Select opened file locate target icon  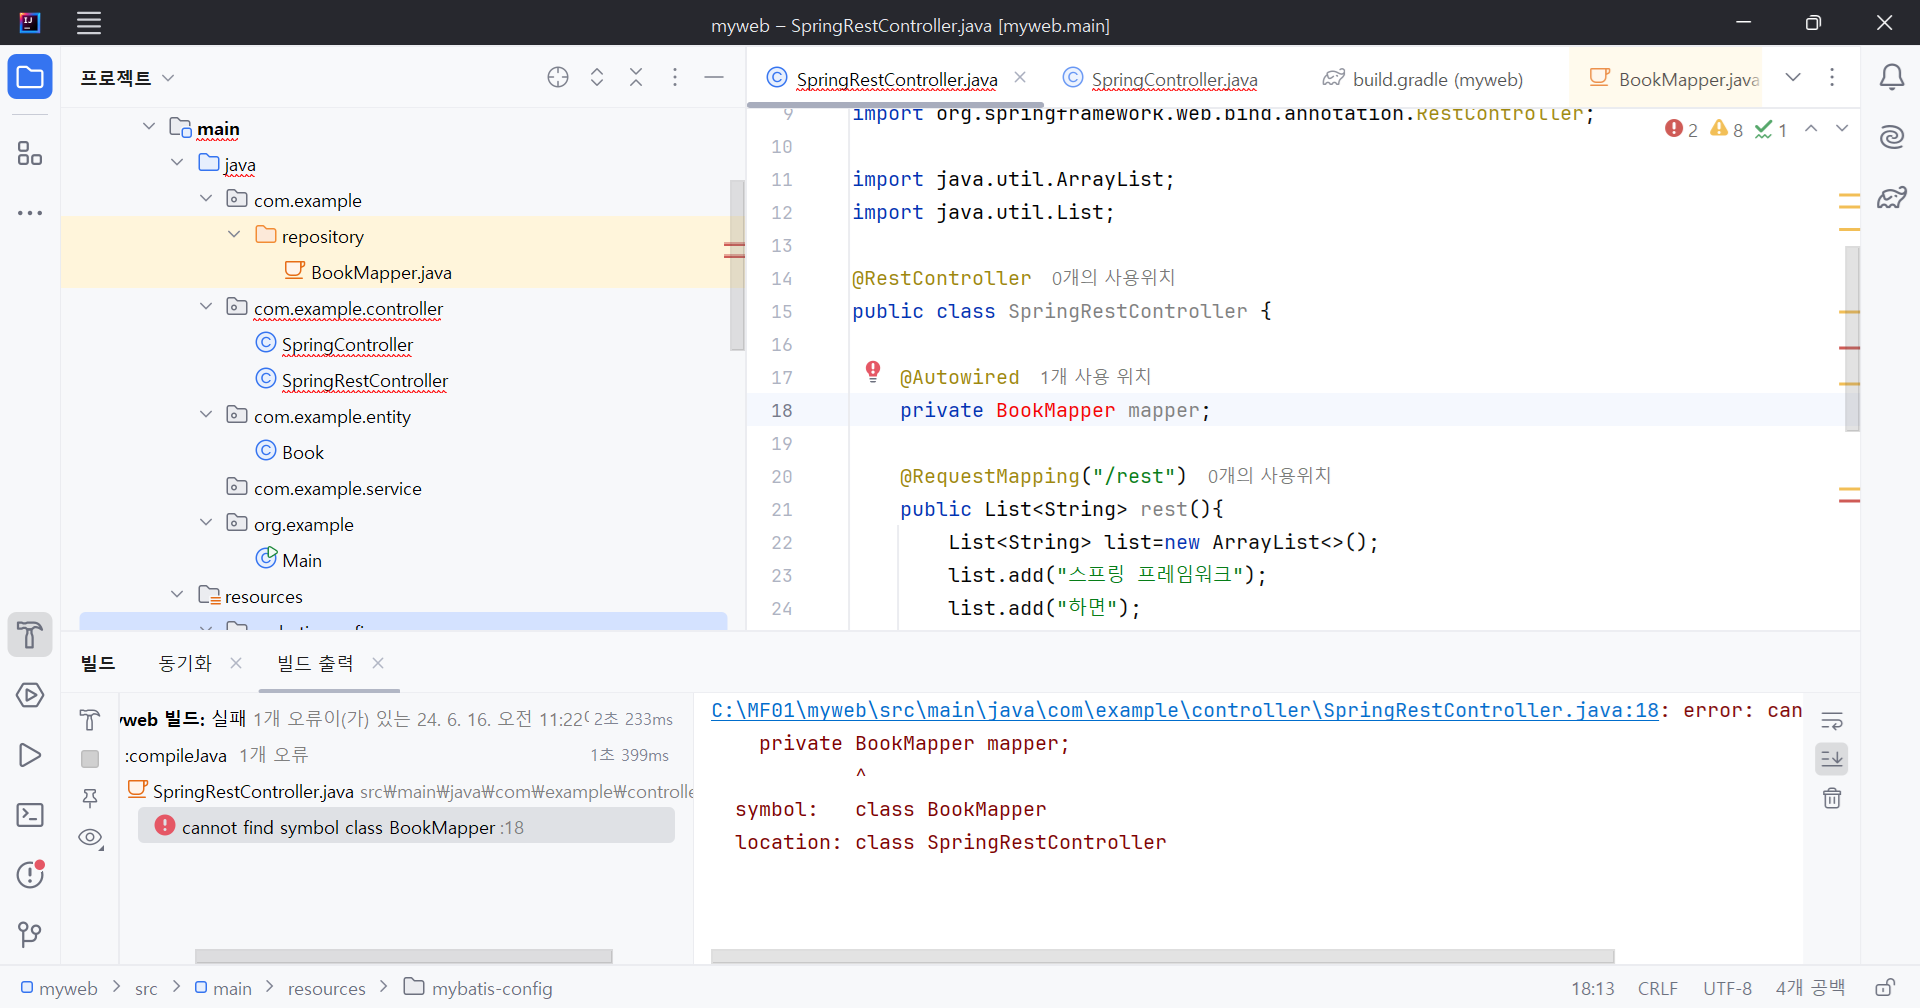point(558,77)
